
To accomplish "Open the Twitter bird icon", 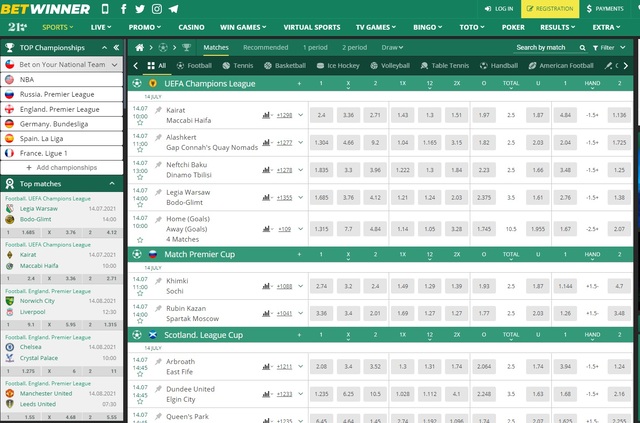I will point(140,9).
